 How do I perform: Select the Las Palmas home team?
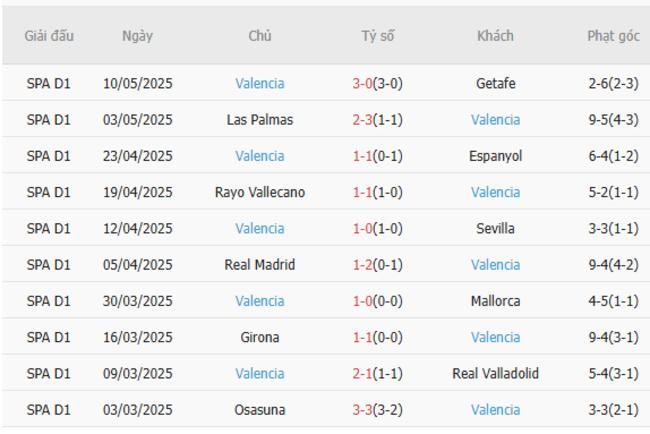click(260, 120)
